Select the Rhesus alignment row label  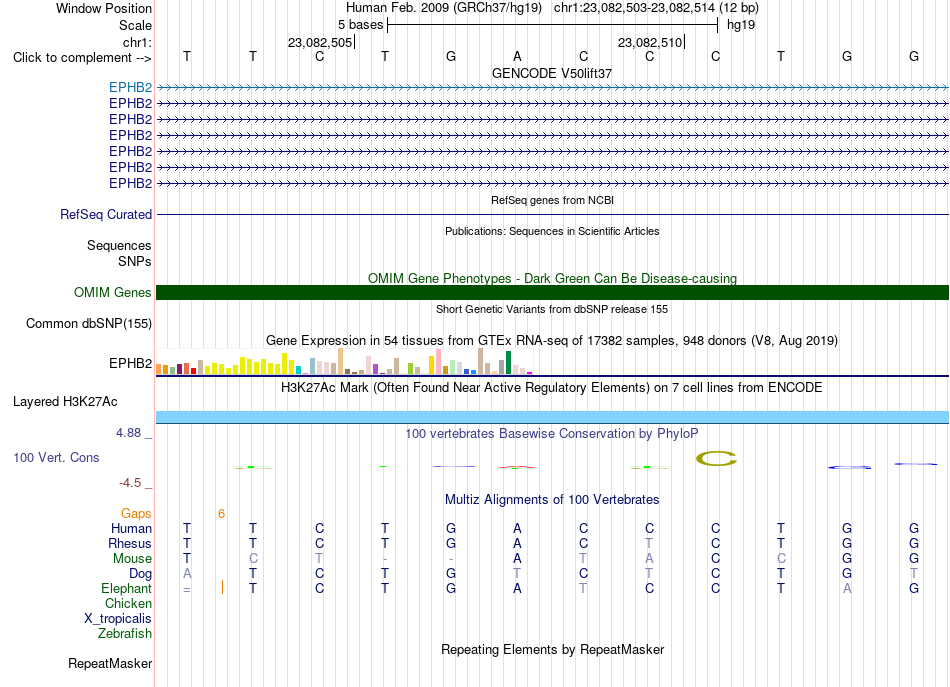coord(130,543)
